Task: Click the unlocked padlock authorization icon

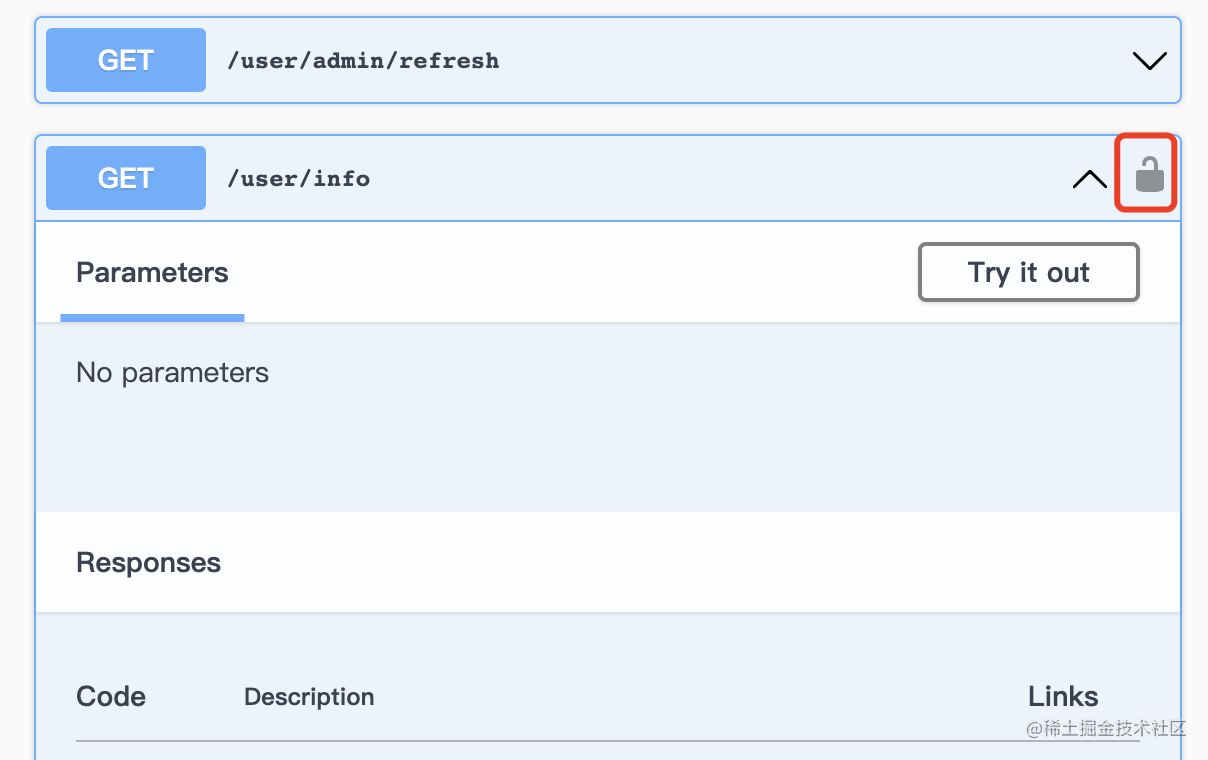Action: [1149, 175]
